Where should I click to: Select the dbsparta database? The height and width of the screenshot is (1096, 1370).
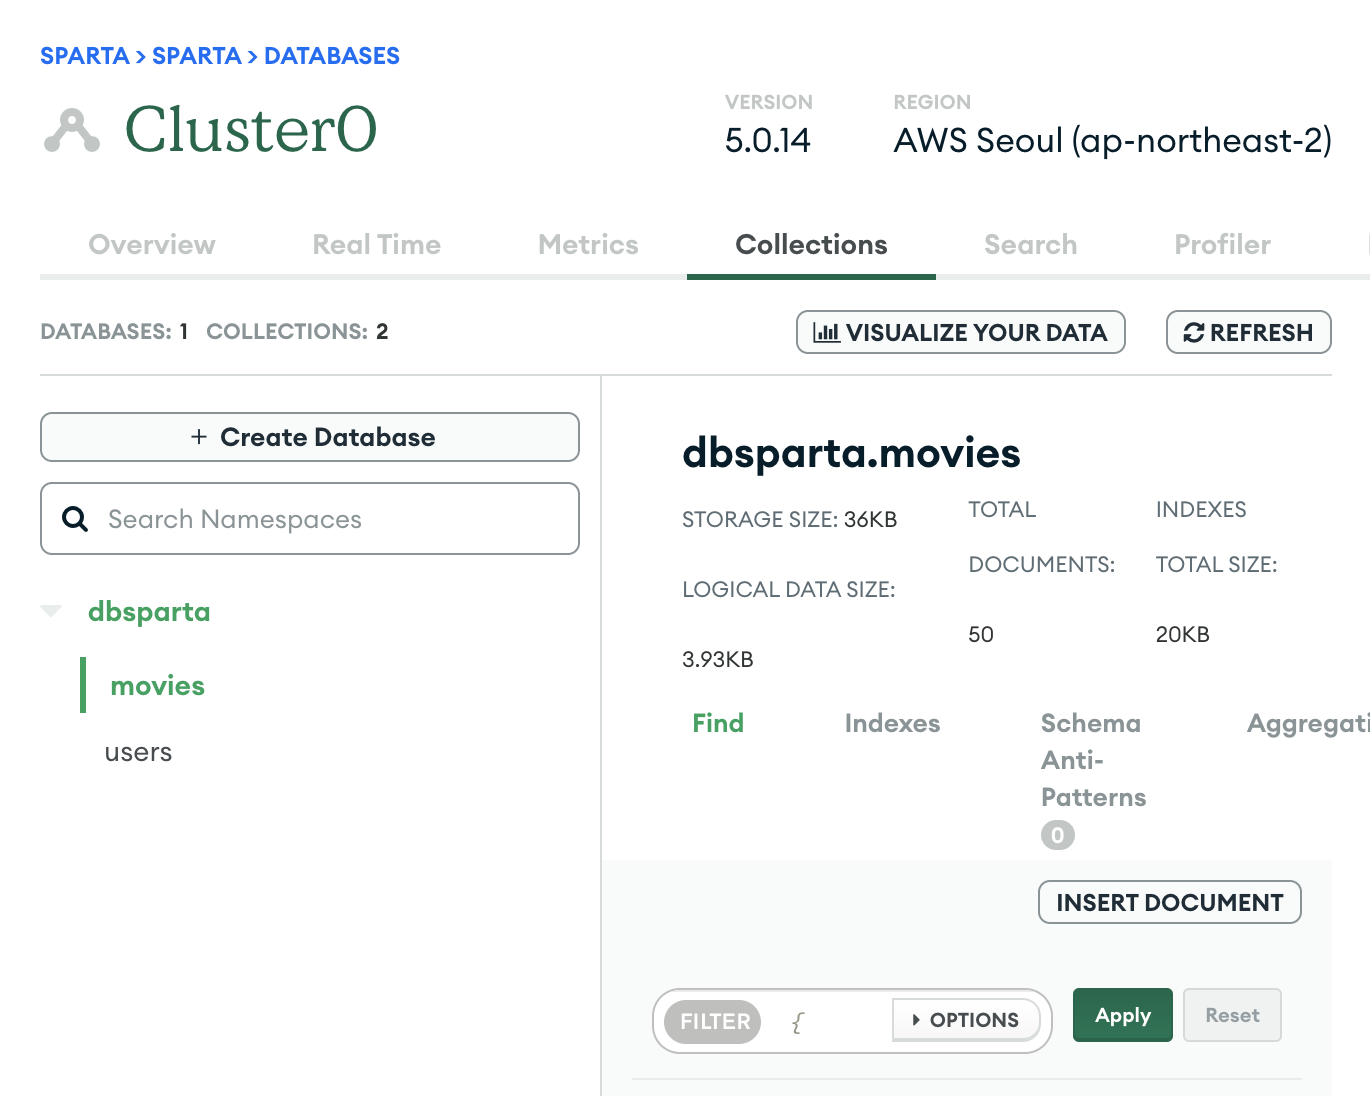[149, 611]
